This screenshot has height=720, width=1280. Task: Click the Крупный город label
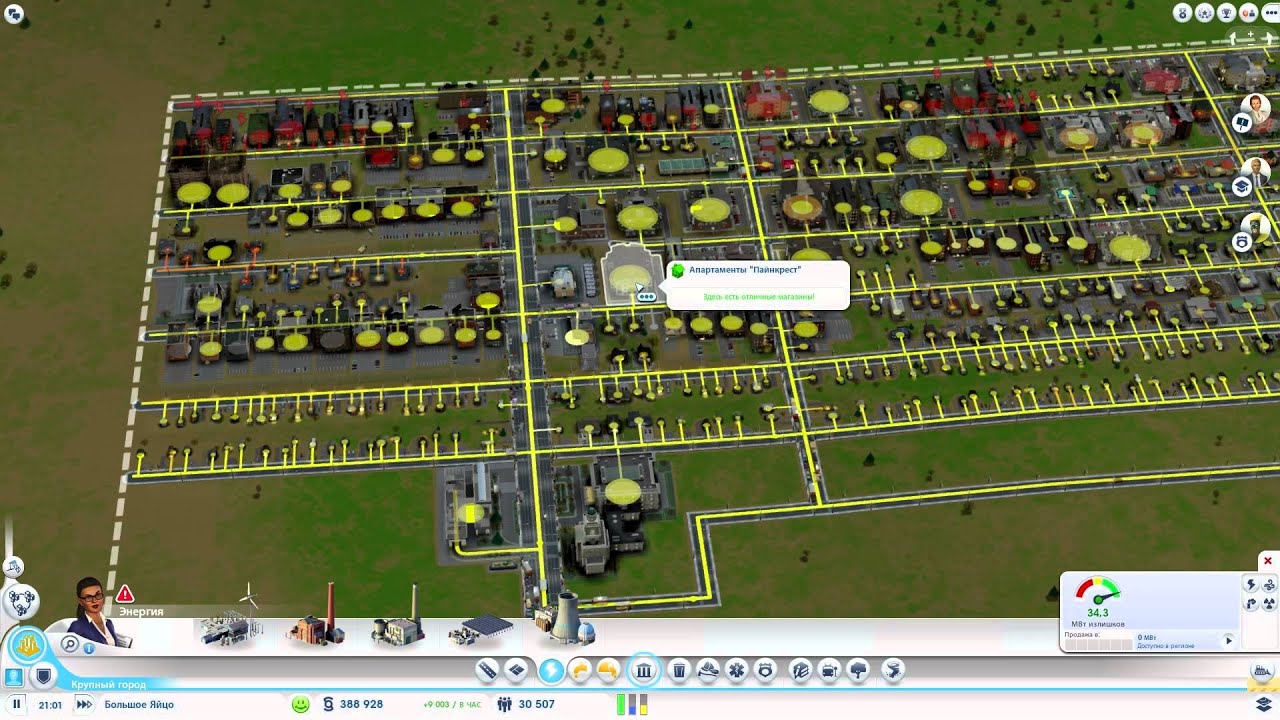click(108, 685)
